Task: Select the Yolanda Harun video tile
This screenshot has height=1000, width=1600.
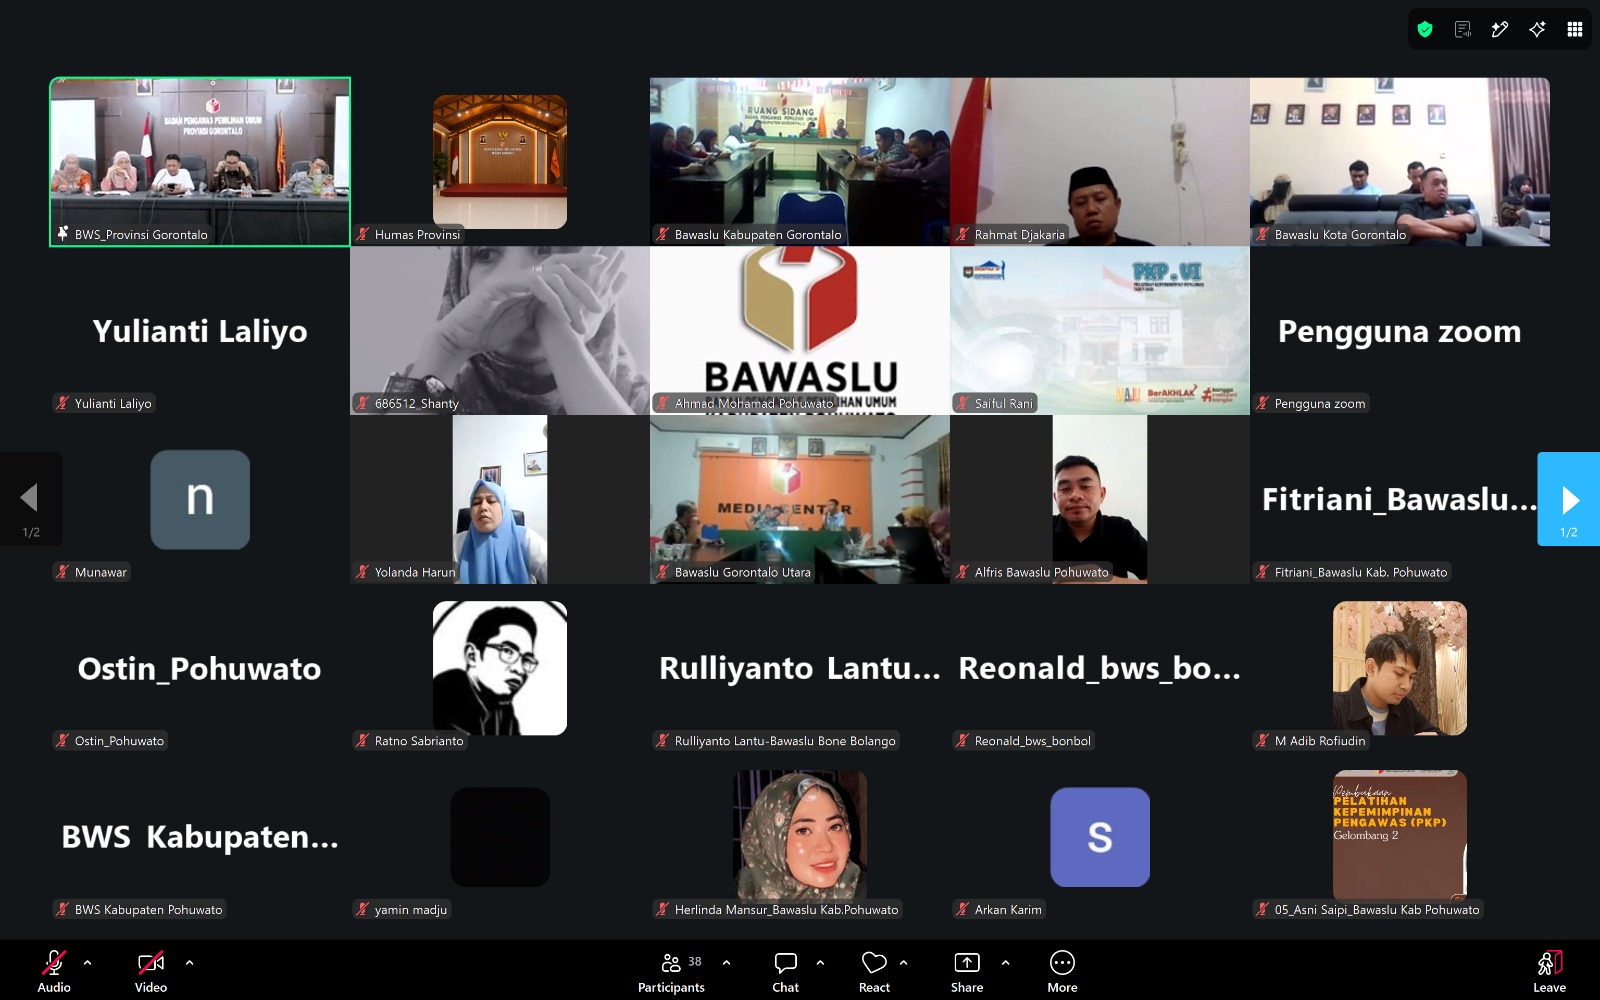Action: tap(500, 499)
